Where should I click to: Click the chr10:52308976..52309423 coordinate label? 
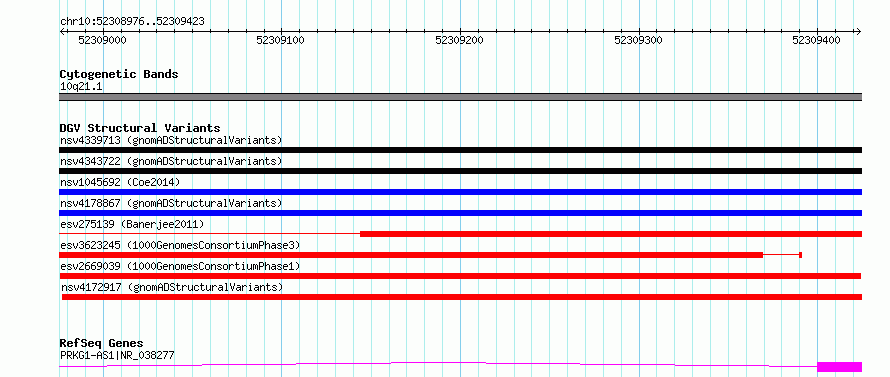point(132,22)
